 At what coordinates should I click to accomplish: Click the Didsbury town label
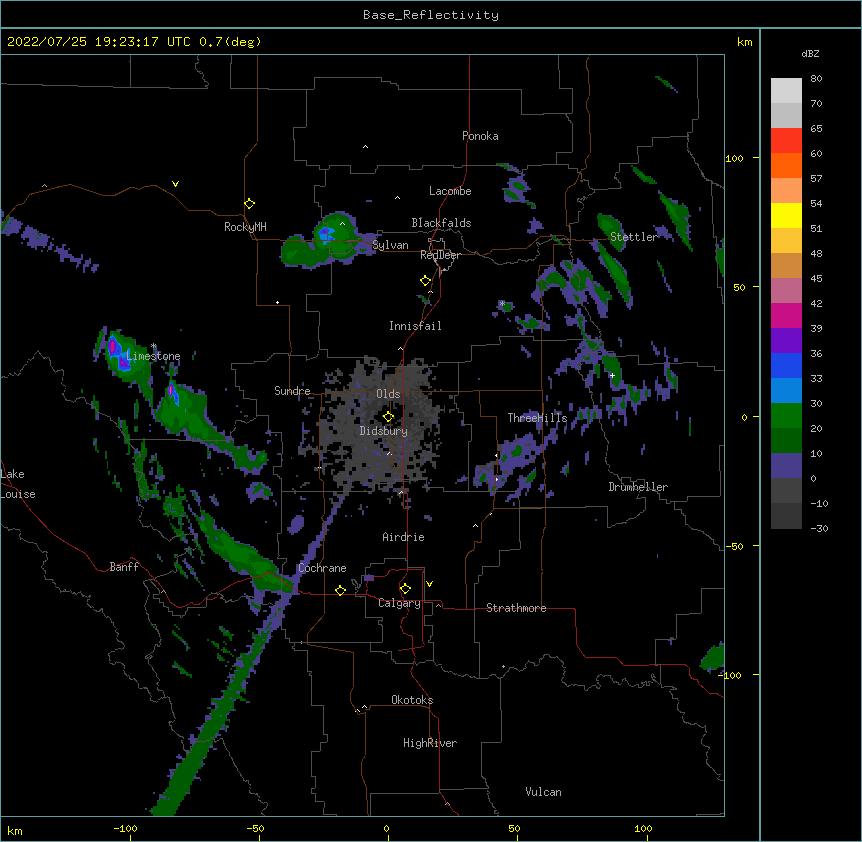click(384, 431)
